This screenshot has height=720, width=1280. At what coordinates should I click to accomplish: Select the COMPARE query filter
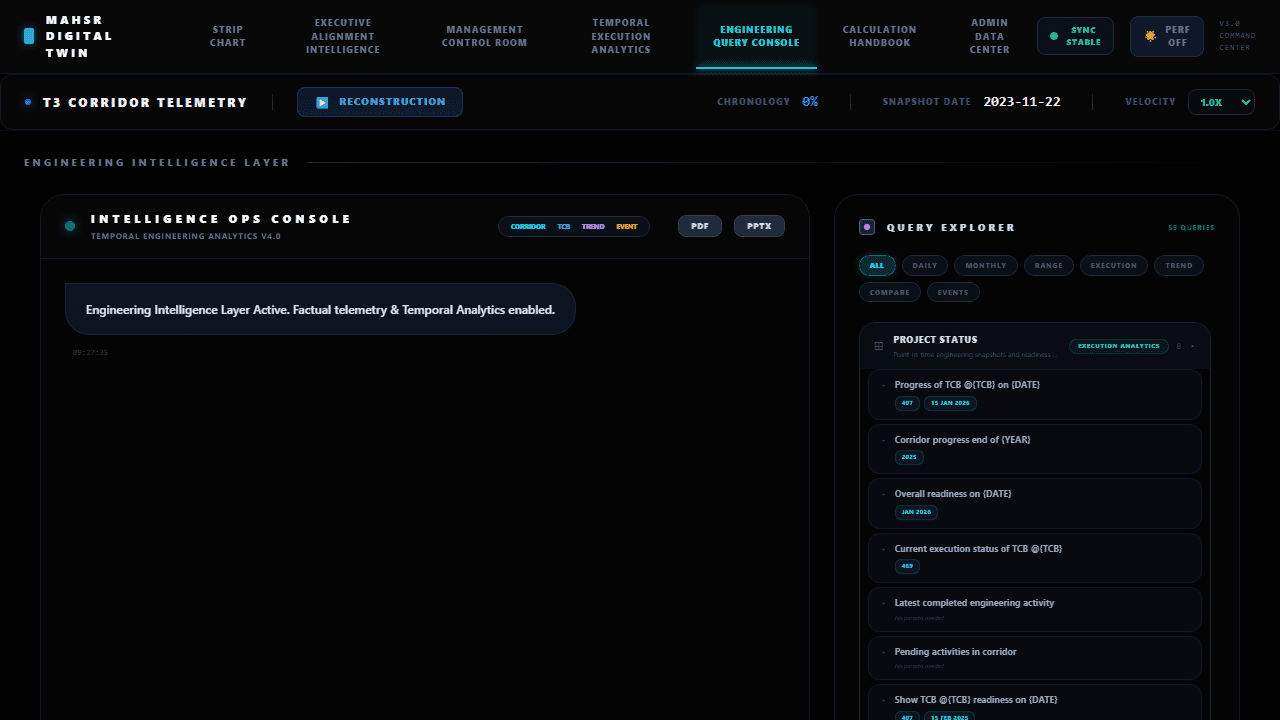(x=890, y=292)
